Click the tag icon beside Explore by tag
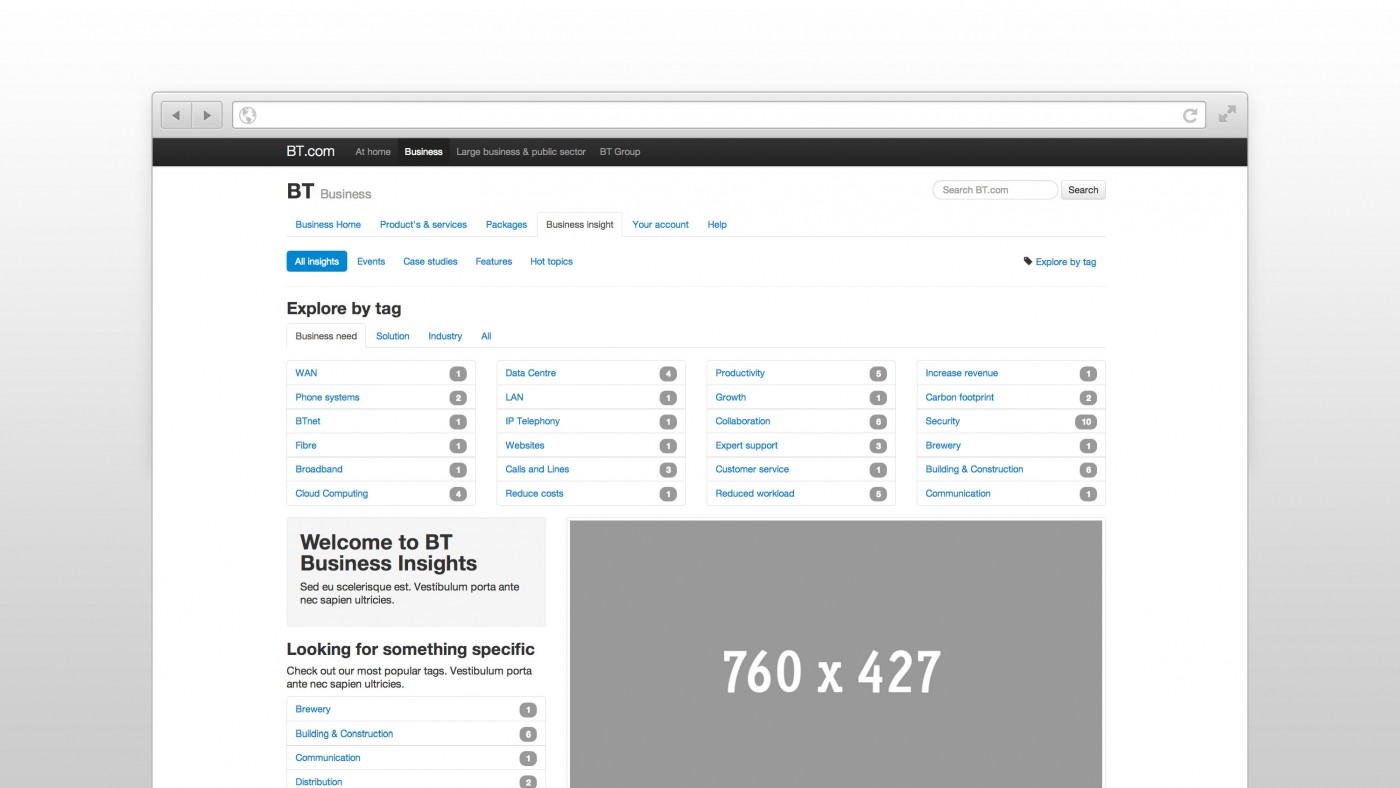The width and height of the screenshot is (1400, 788). [1028, 261]
